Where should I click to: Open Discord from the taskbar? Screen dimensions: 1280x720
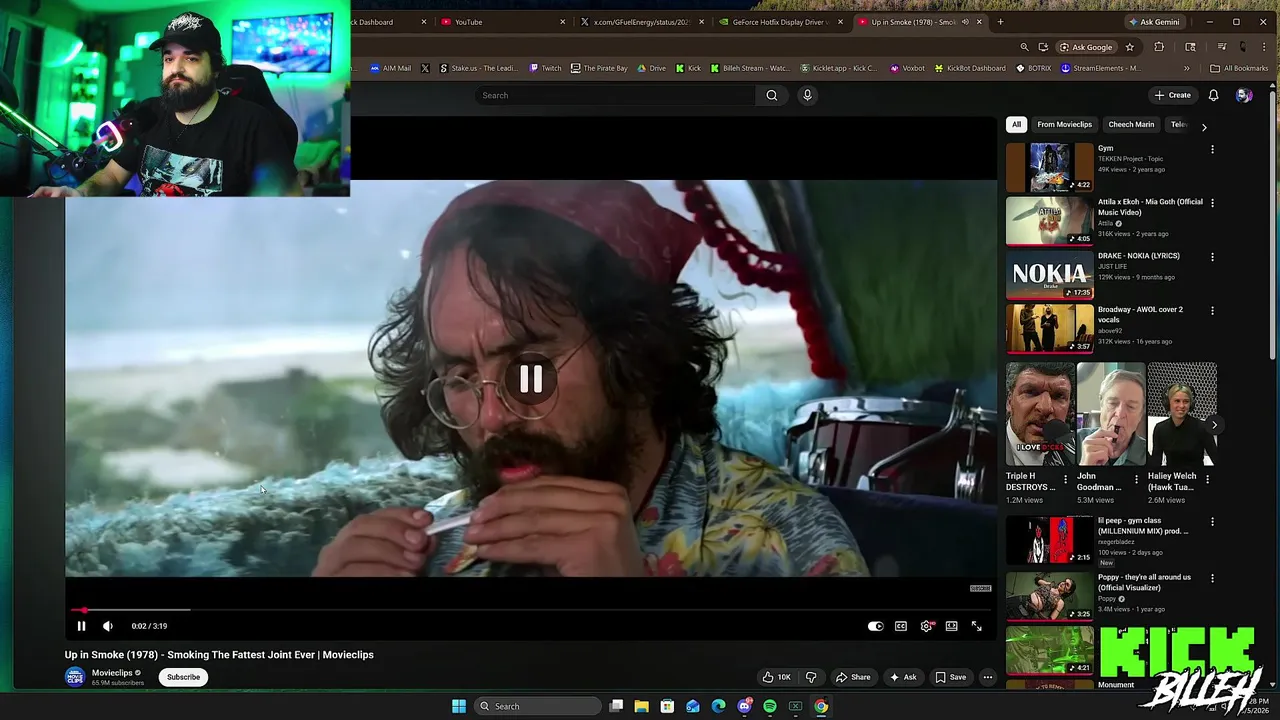pos(744,706)
